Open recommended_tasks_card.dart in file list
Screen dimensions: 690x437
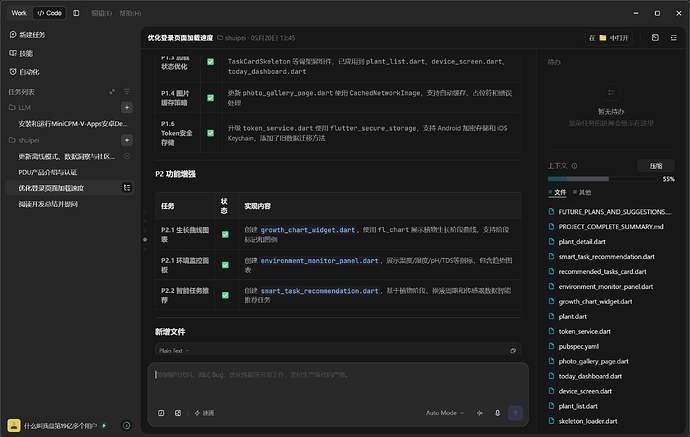coord(602,272)
